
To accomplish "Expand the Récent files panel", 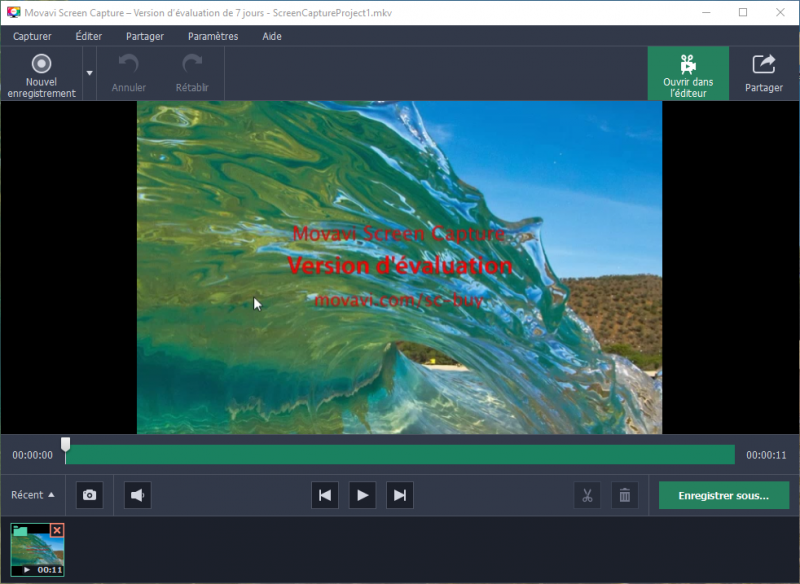I will (33, 495).
